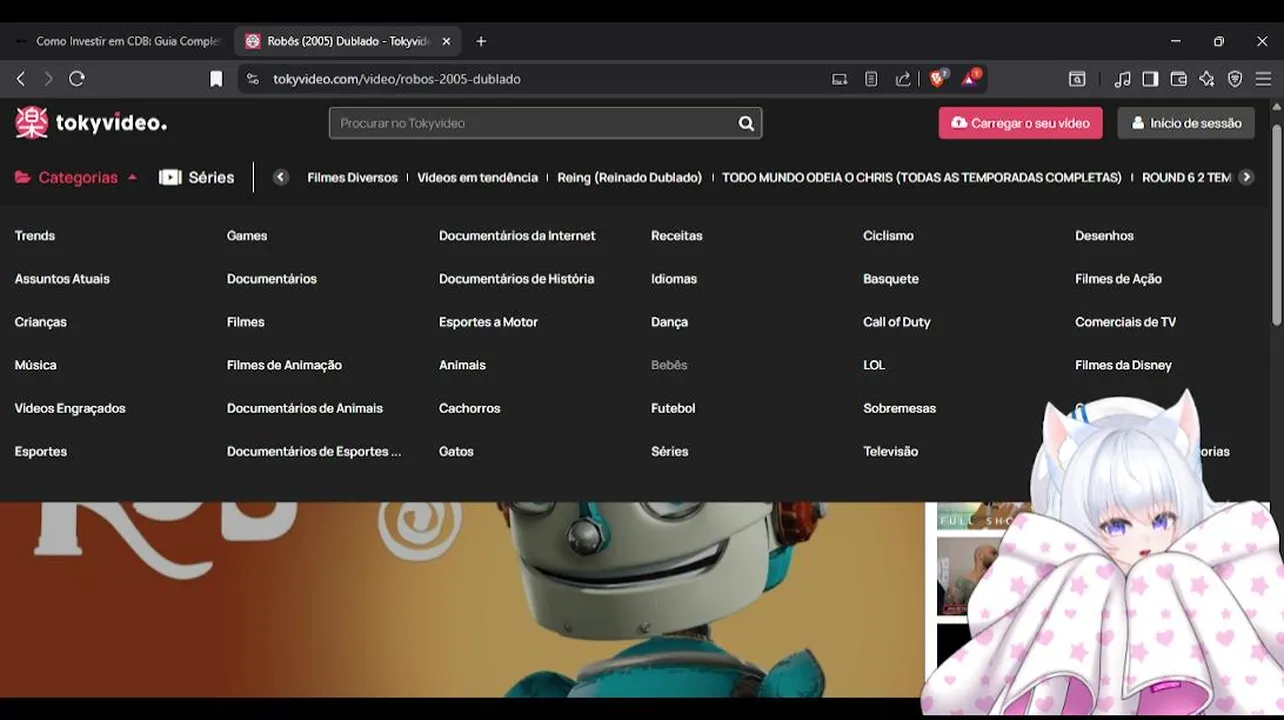Select Trends category
Viewport: 1284px width, 720px height.
tap(35, 236)
